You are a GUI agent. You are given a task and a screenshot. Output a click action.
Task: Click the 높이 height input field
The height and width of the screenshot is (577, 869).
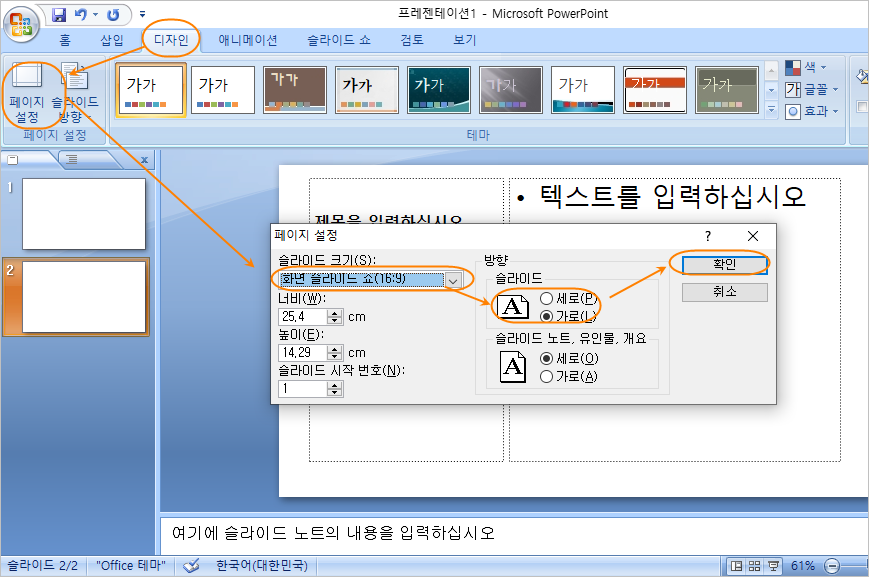pyautogui.click(x=302, y=353)
